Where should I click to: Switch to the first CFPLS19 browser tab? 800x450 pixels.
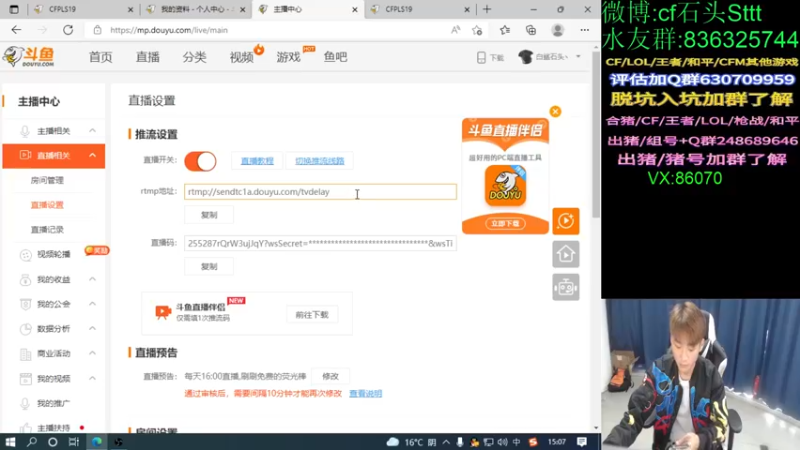tap(82, 9)
